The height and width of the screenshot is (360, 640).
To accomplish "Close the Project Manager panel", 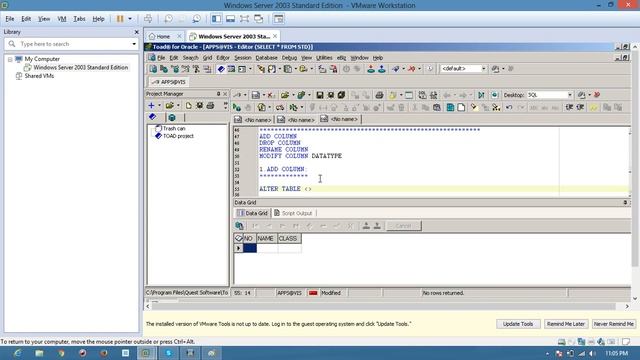I will click(x=225, y=94).
